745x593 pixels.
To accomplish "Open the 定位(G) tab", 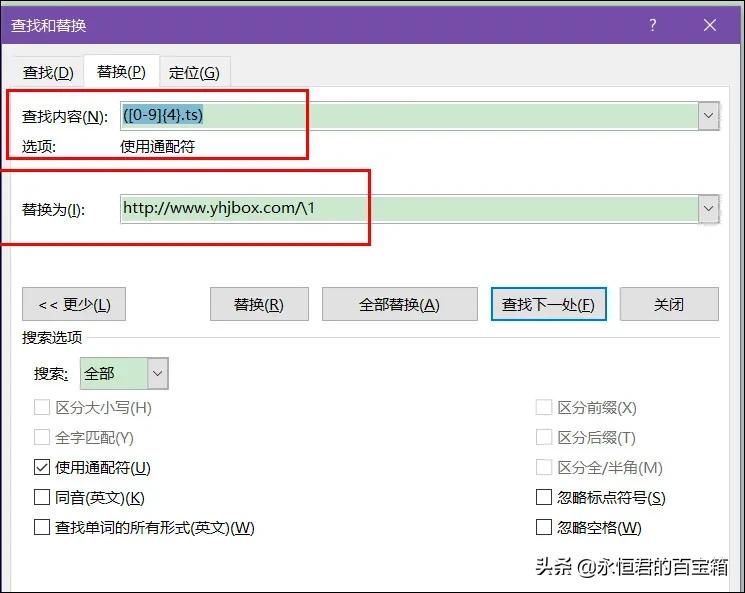I will [194, 73].
